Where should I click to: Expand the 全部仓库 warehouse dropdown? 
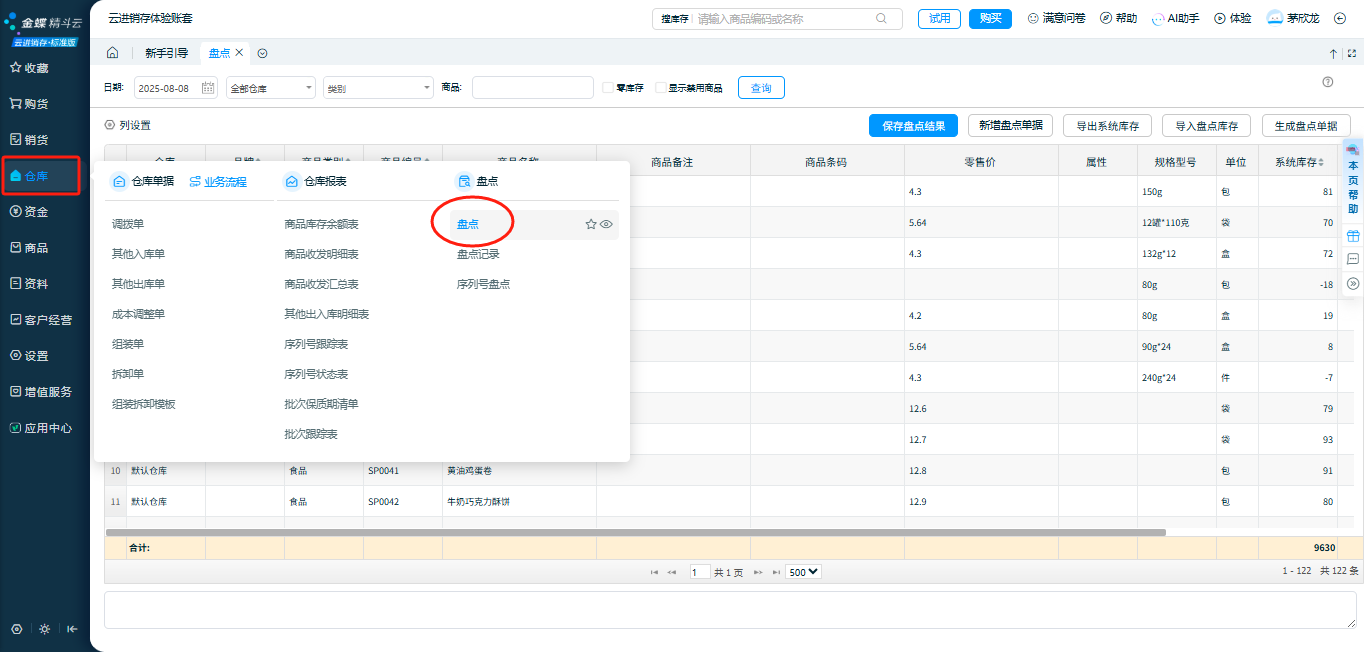click(x=271, y=88)
